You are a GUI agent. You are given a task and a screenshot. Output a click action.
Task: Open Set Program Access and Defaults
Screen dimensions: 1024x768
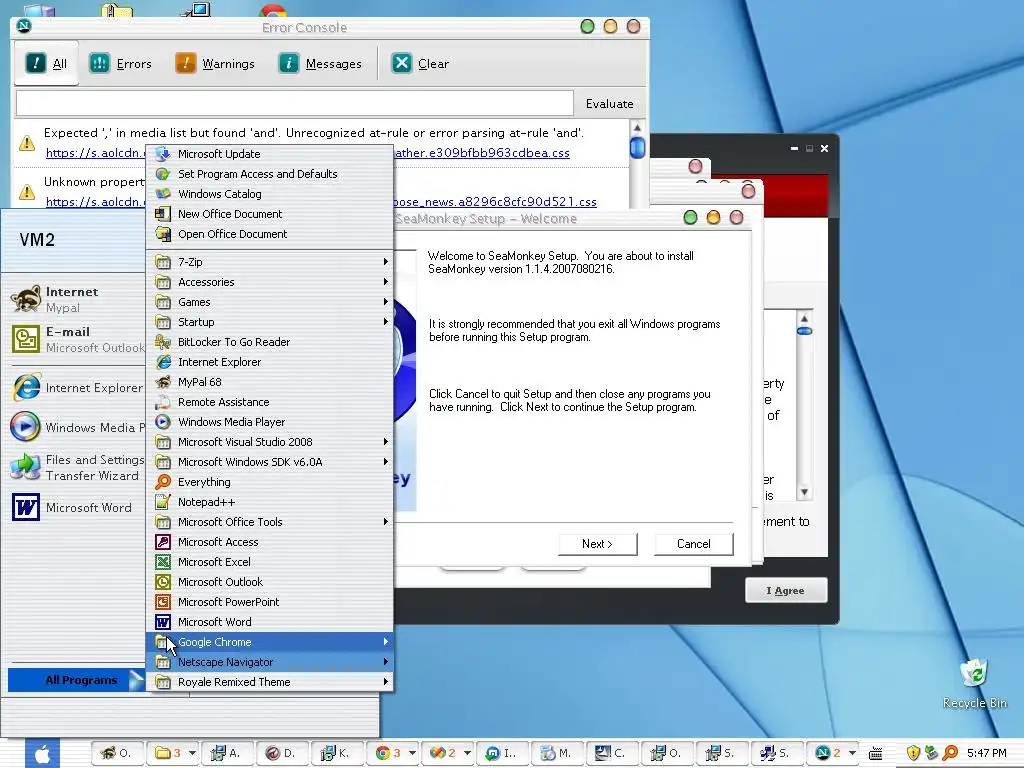point(270,174)
